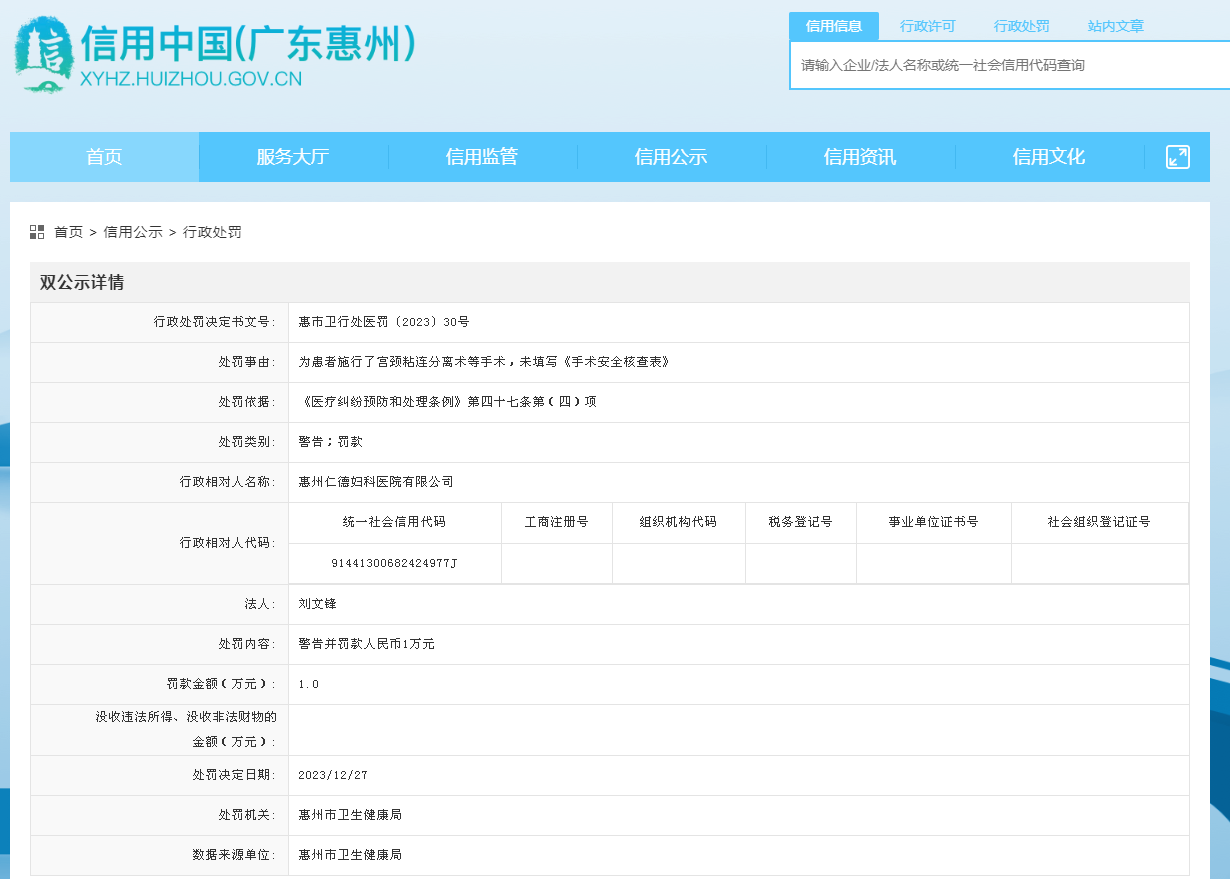Select the 行政许可 search tab
The image size is (1230, 879).
click(x=928, y=26)
